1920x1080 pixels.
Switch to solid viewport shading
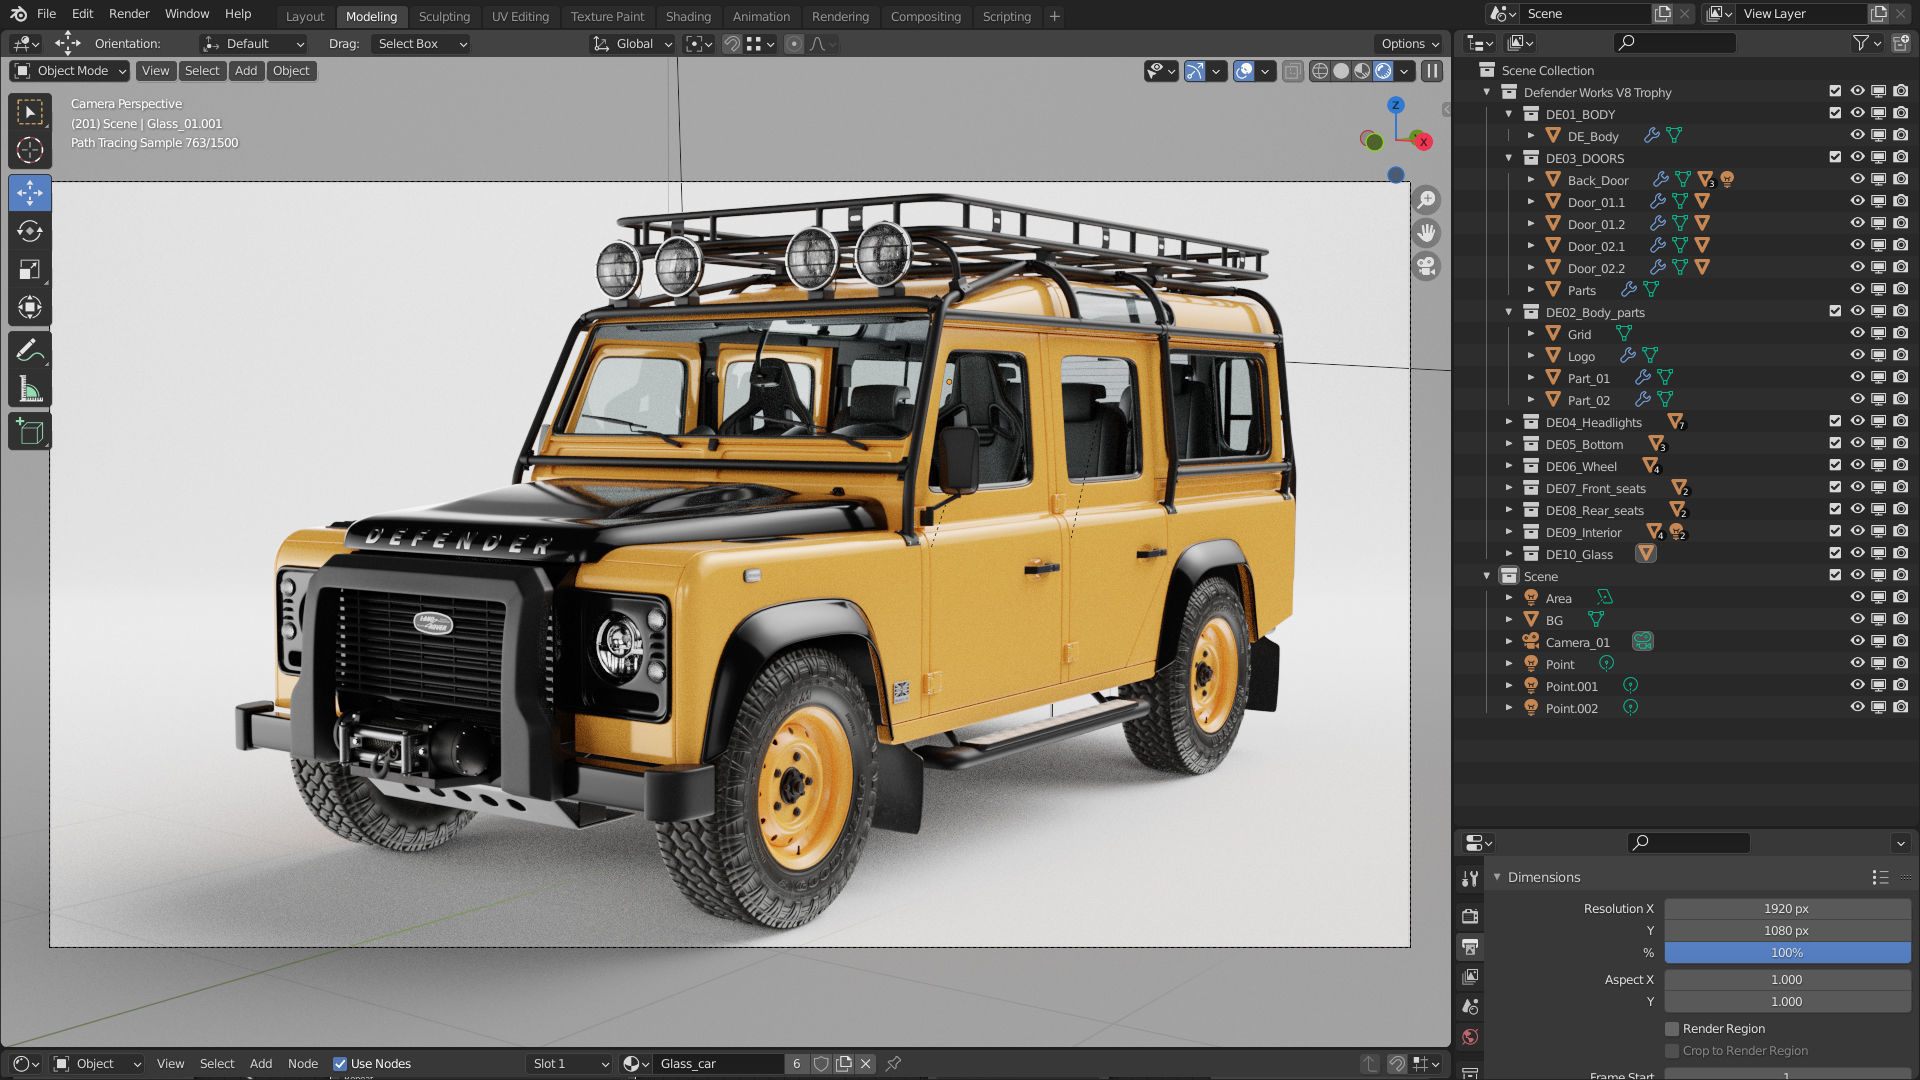(x=1341, y=71)
